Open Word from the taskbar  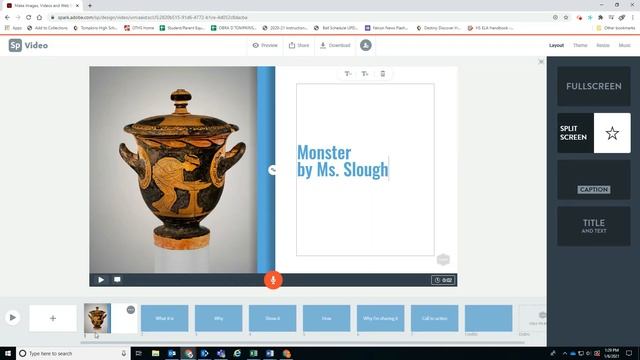[270, 353]
